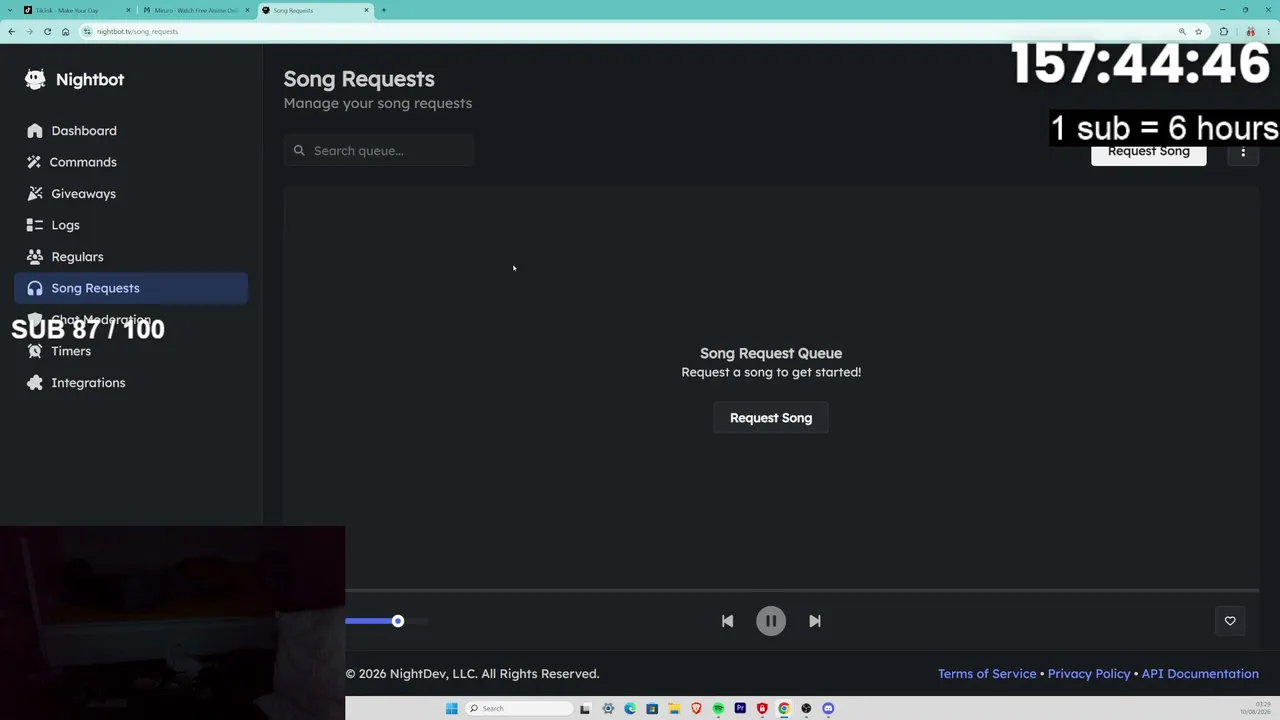
Task: Switch to the TikTok browser tab
Action: pyautogui.click(x=77, y=10)
